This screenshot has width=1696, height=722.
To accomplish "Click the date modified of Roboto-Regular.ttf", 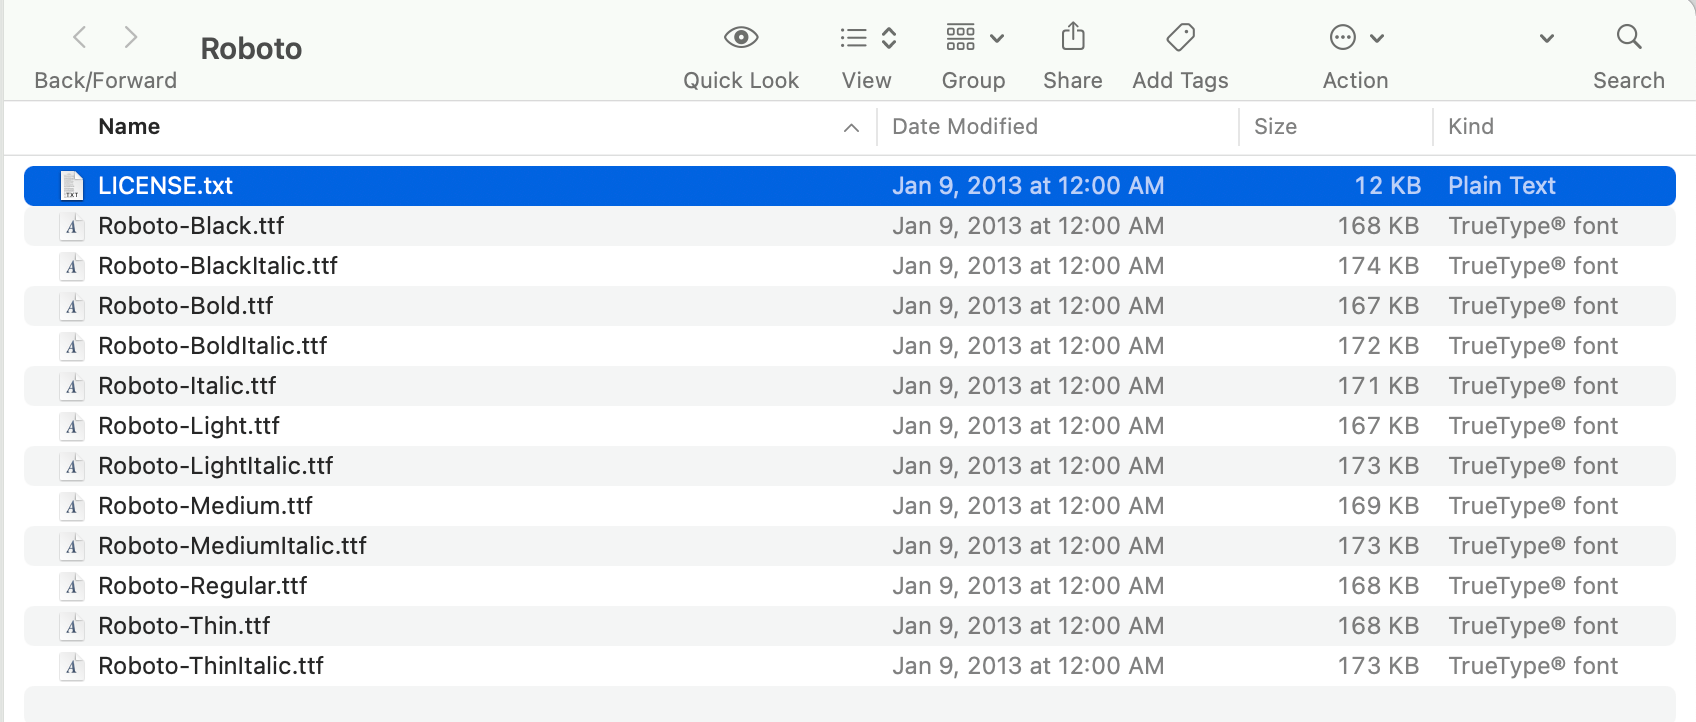I will (1028, 586).
